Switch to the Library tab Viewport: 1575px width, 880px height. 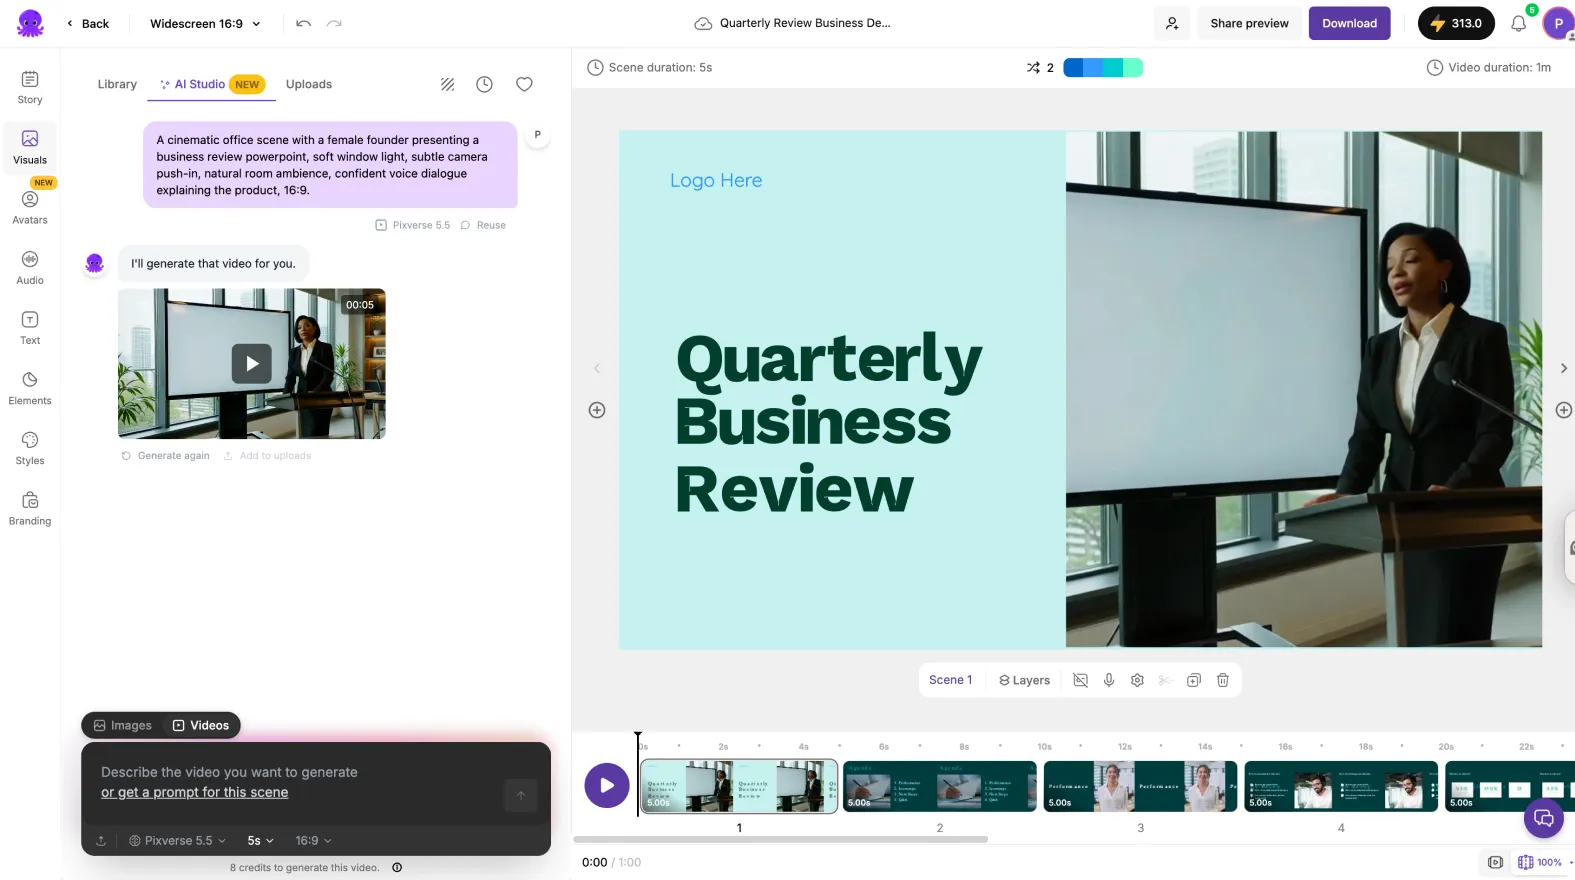pyautogui.click(x=117, y=84)
